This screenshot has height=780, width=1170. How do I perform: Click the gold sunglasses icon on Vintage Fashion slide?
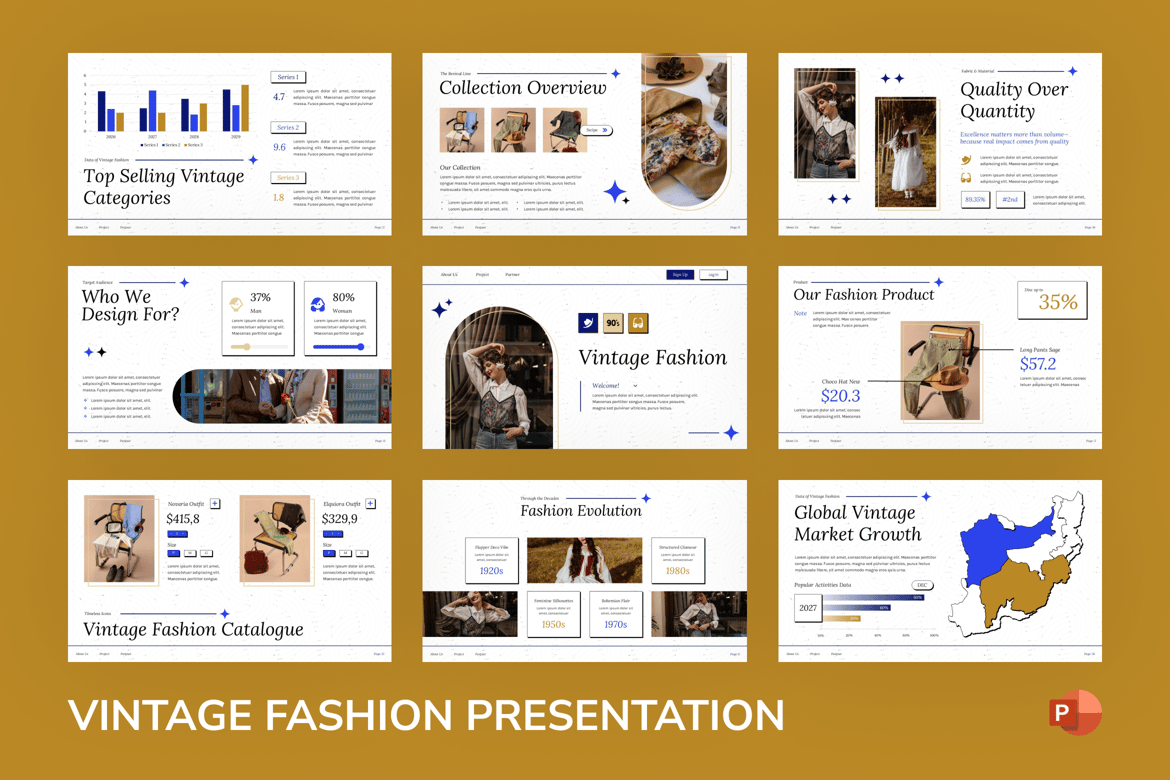coord(638,322)
